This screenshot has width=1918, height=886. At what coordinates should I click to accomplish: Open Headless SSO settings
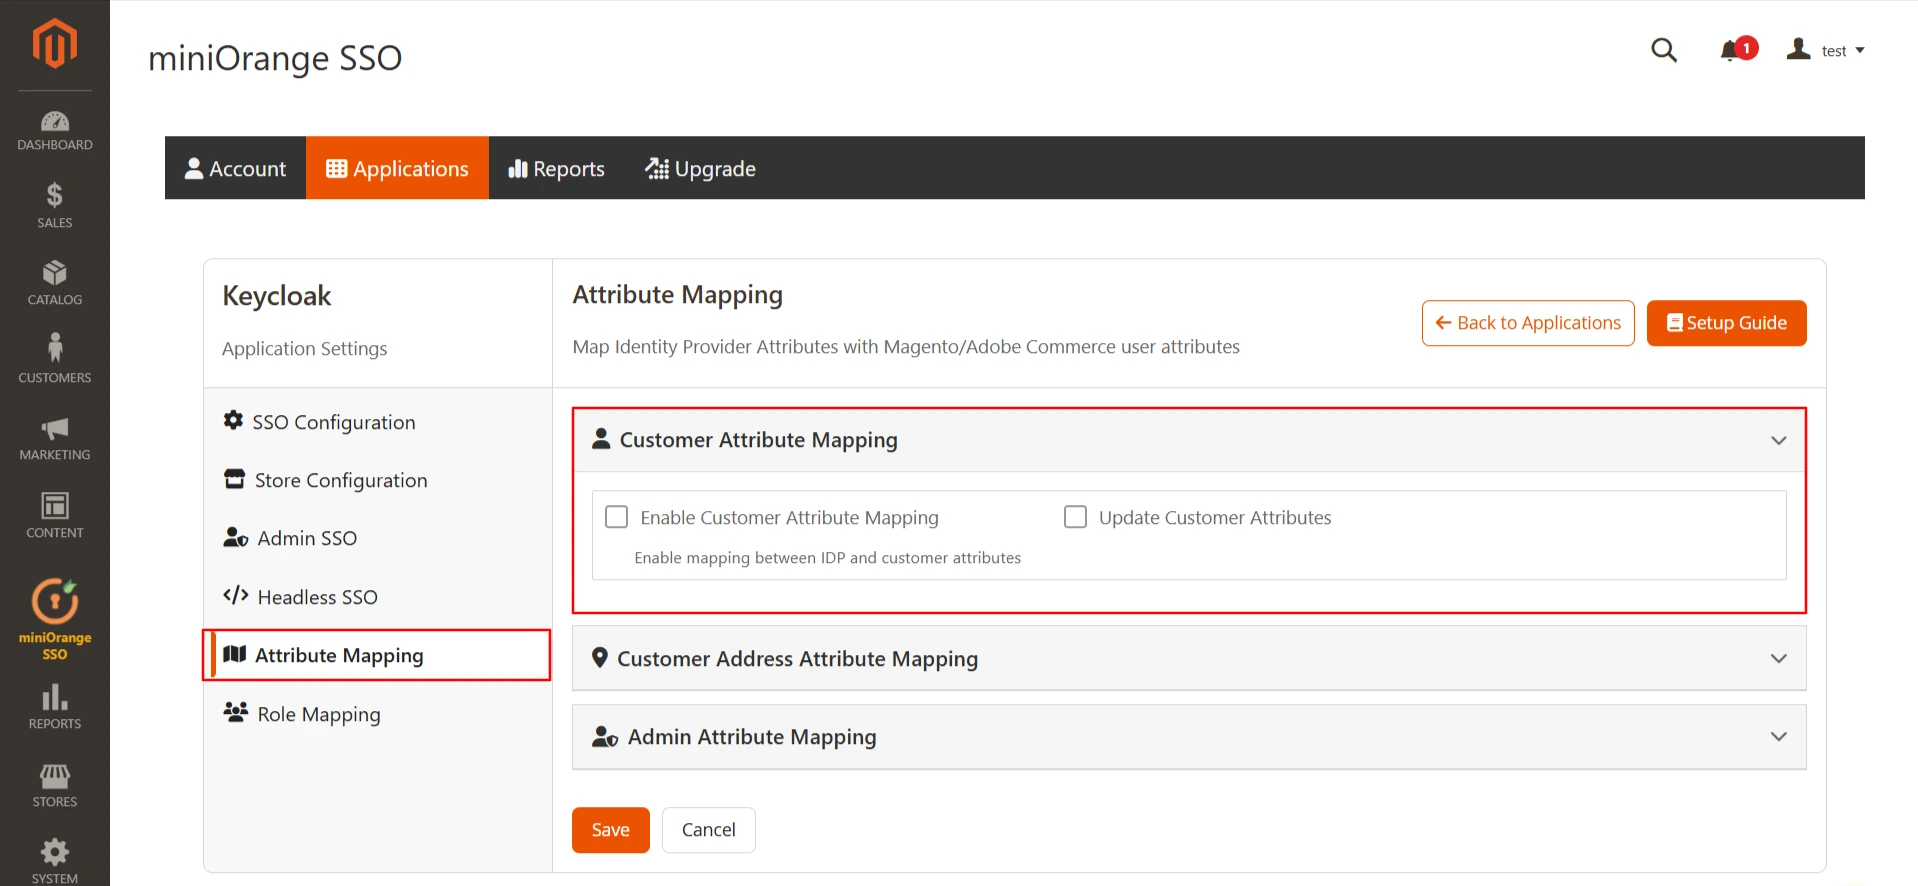coord(377,597)
